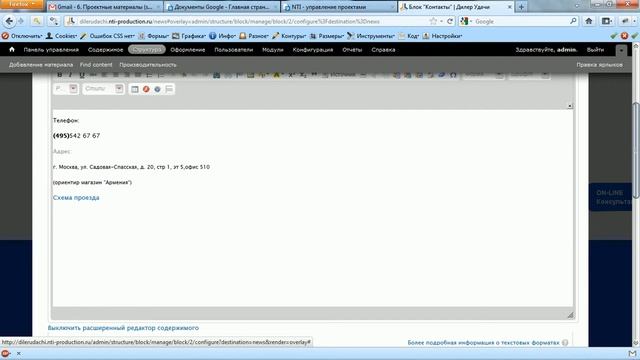Click the Find content shortcut link

tap(96, 65)
